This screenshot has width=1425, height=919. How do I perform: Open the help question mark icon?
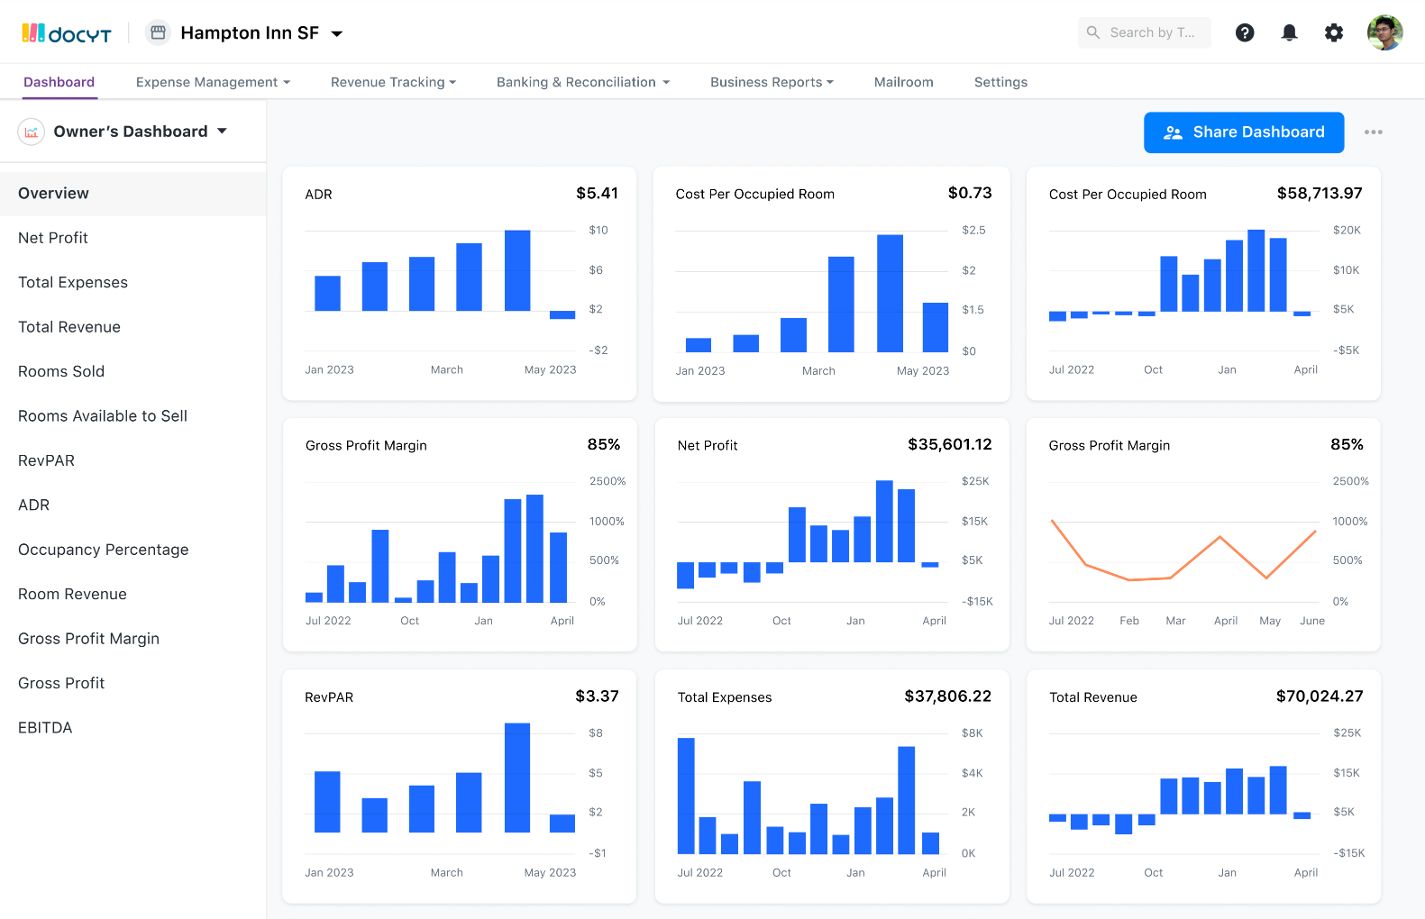pos(1245,33)
